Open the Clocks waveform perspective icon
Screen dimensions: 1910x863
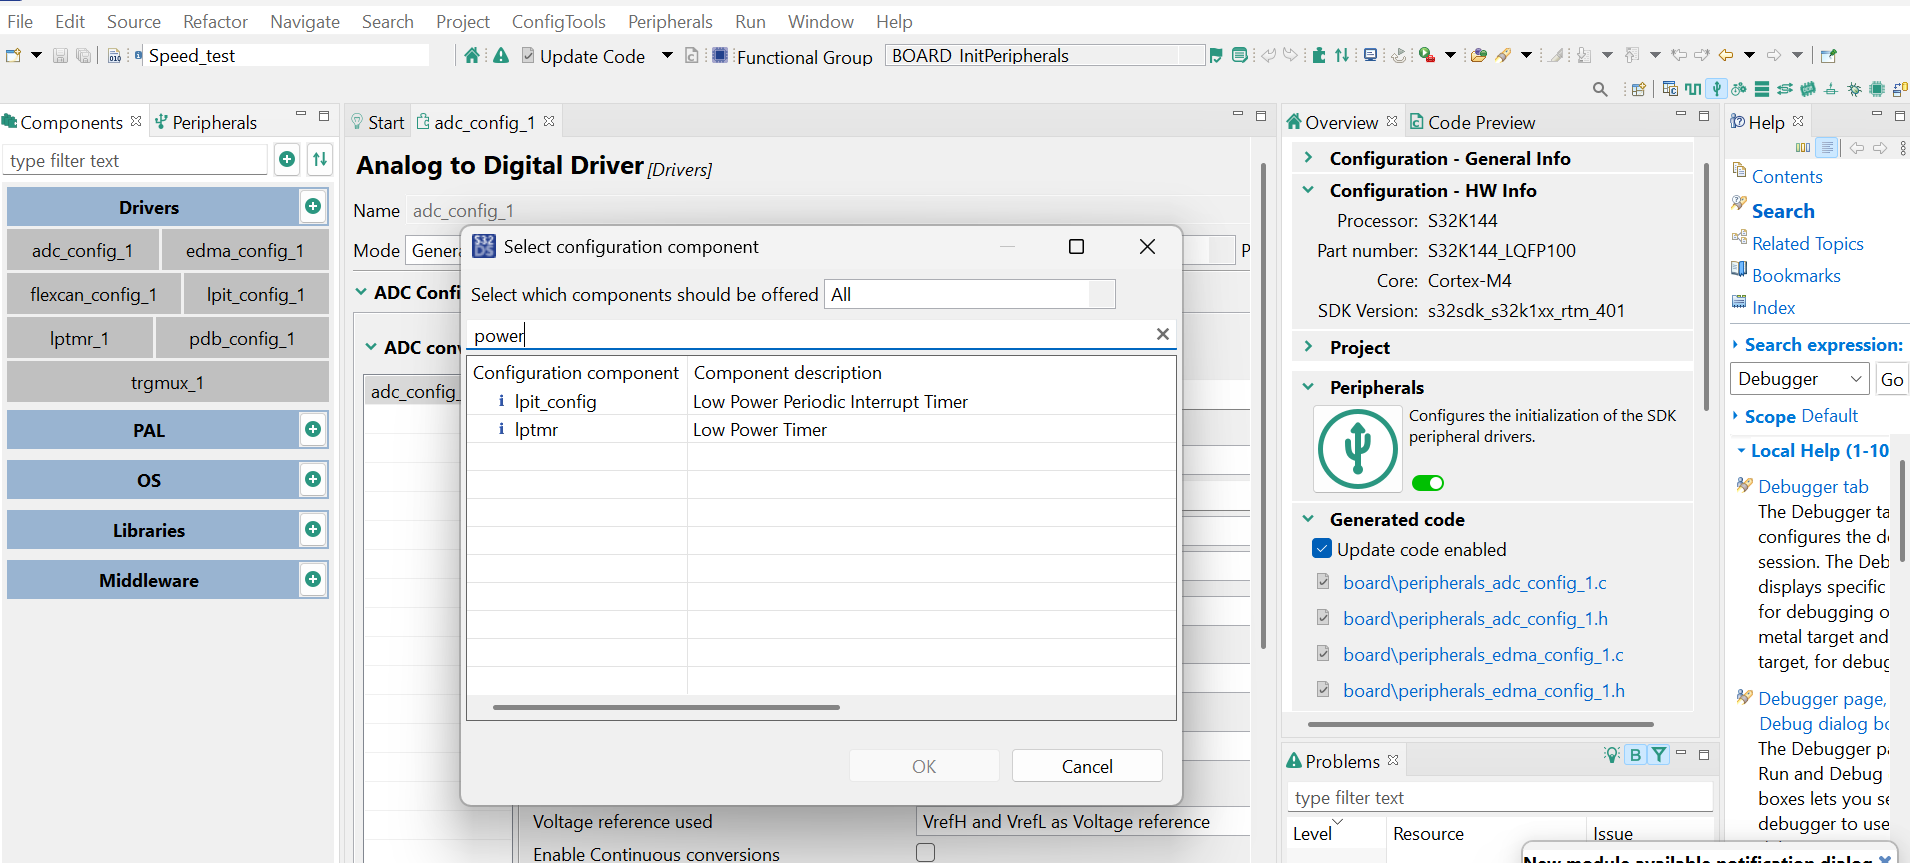click(x=1693, y=89)
